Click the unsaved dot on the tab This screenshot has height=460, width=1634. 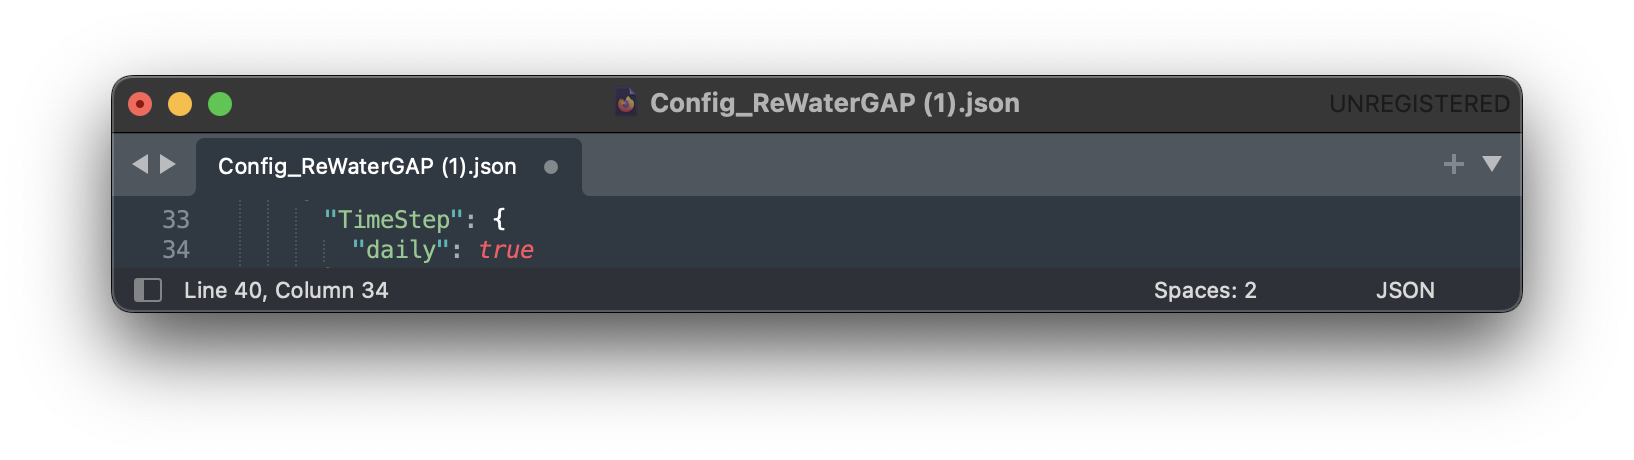tap(551, 167)
